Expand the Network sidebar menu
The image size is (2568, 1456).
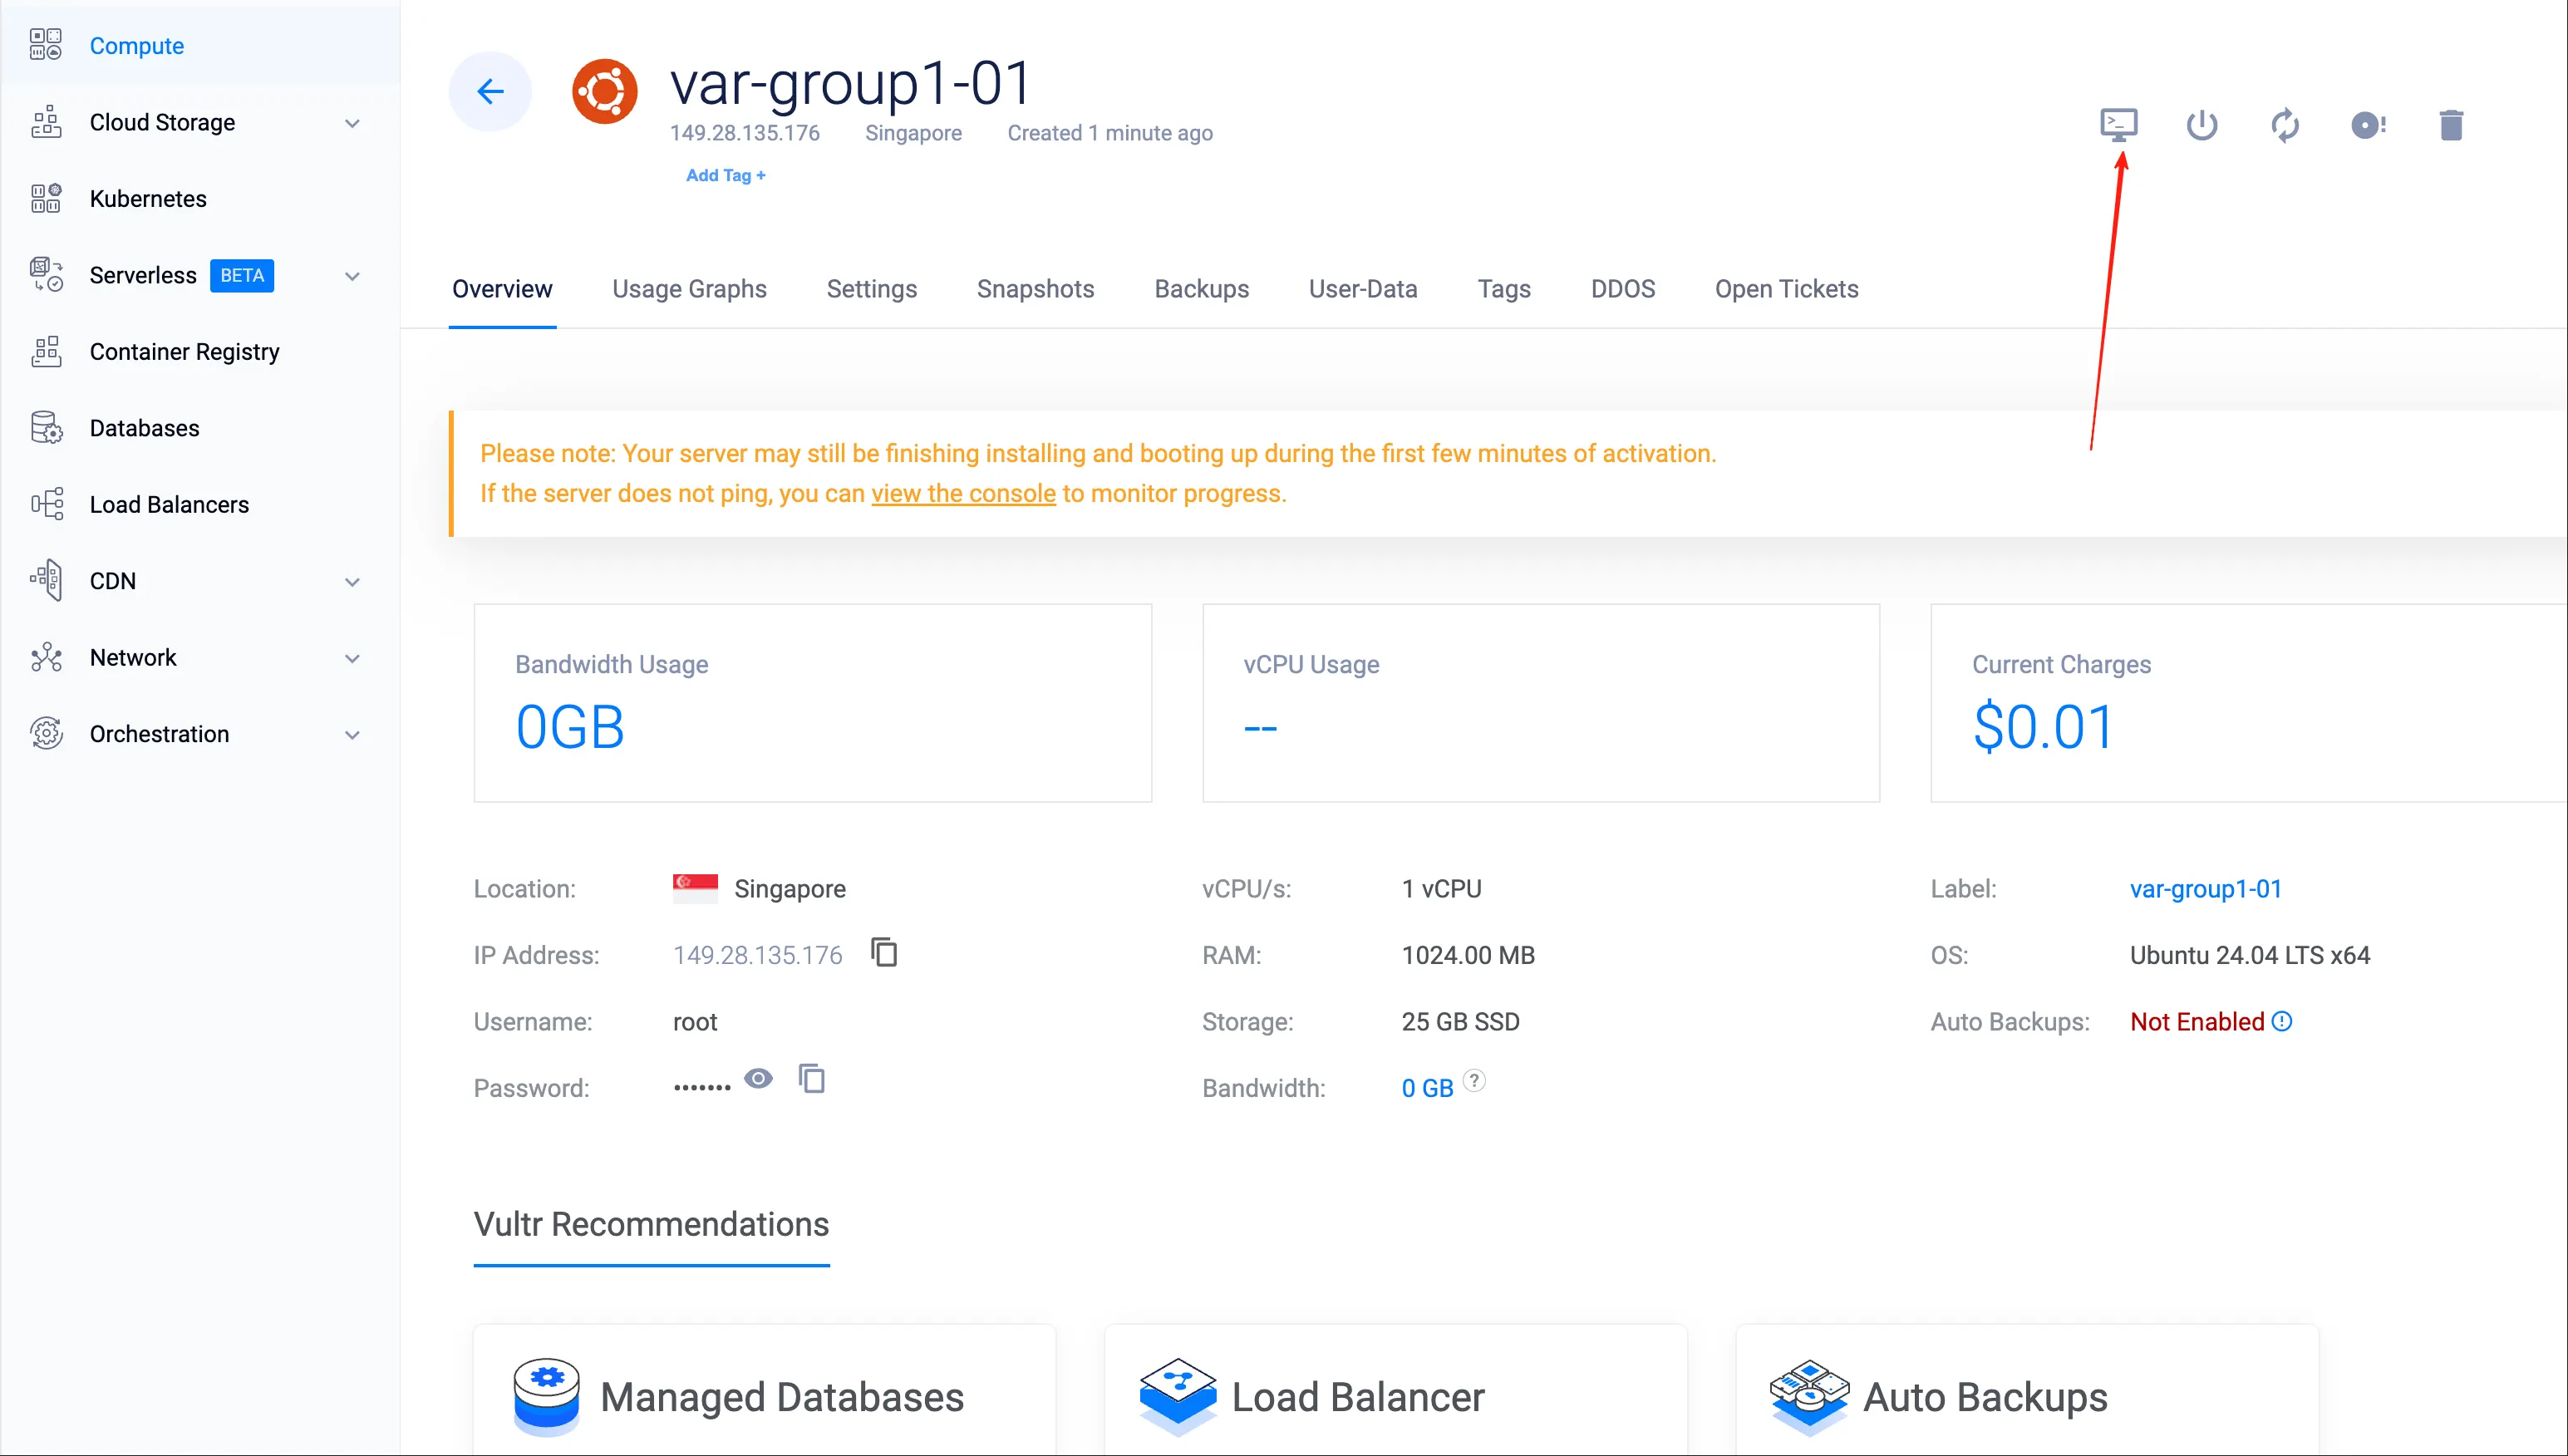tap(352, 658)
